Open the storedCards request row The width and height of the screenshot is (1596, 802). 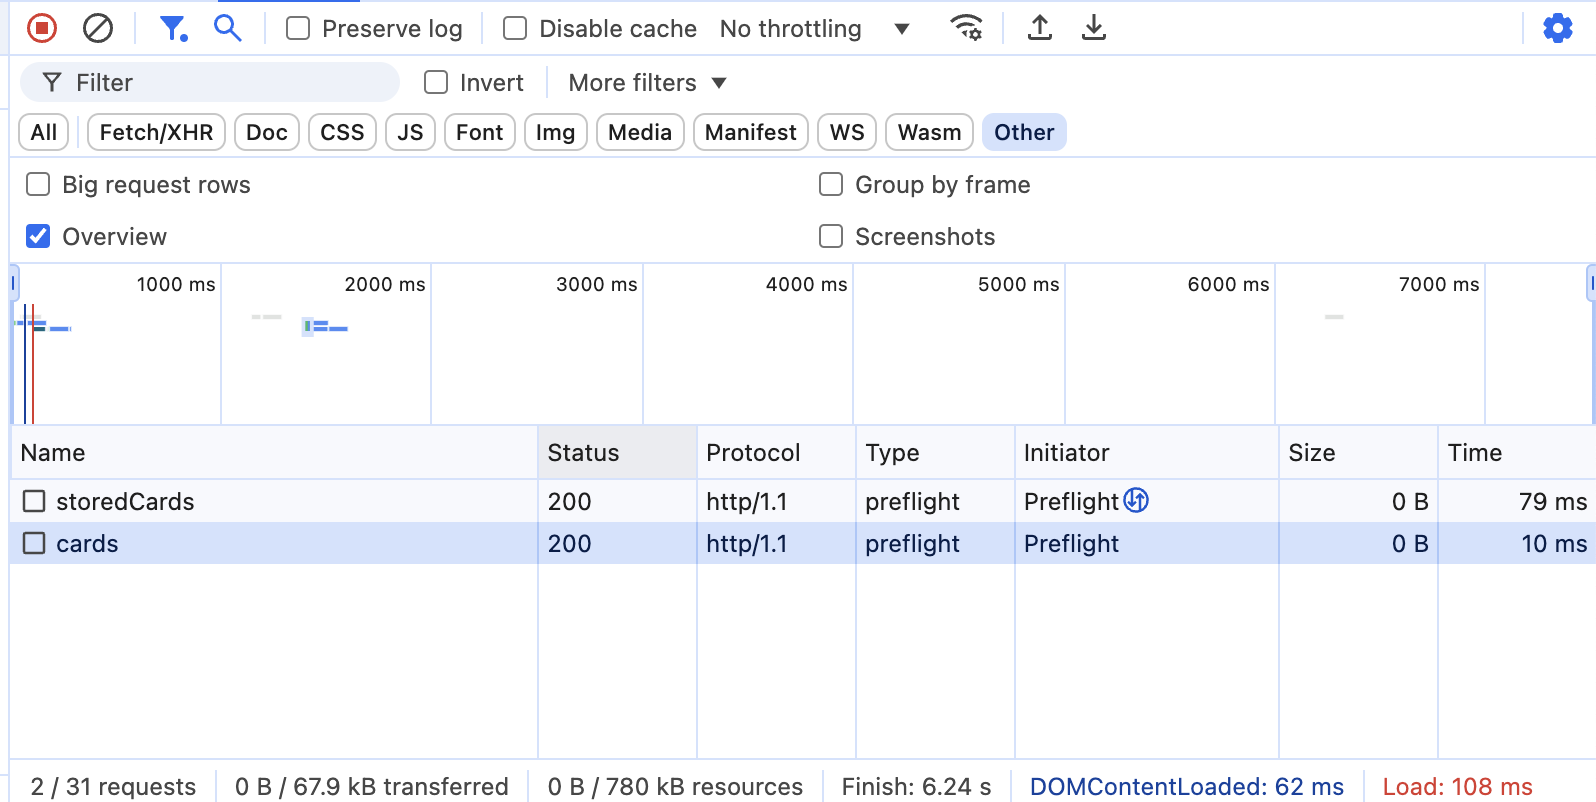point(125,502)
